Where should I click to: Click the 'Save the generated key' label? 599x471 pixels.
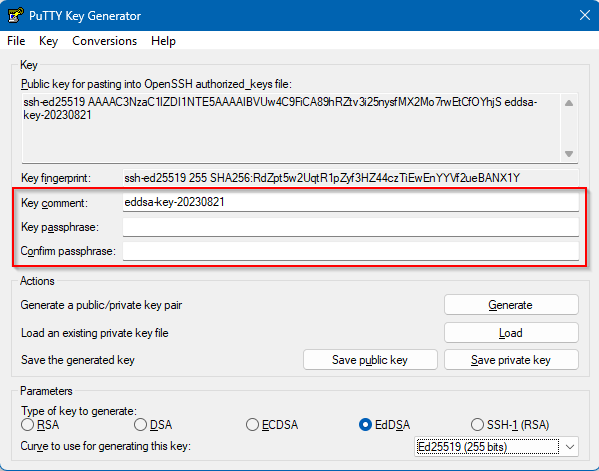pos(78,360)
